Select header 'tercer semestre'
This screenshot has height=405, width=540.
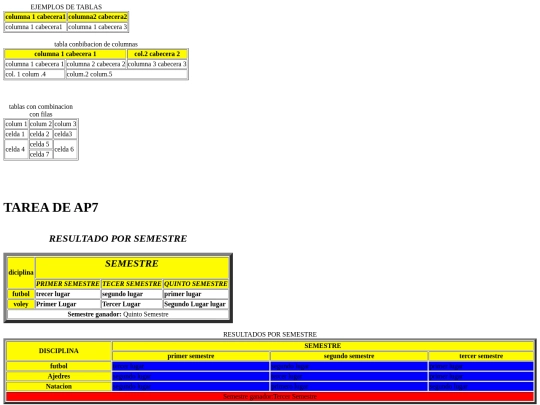pos(481,356)
